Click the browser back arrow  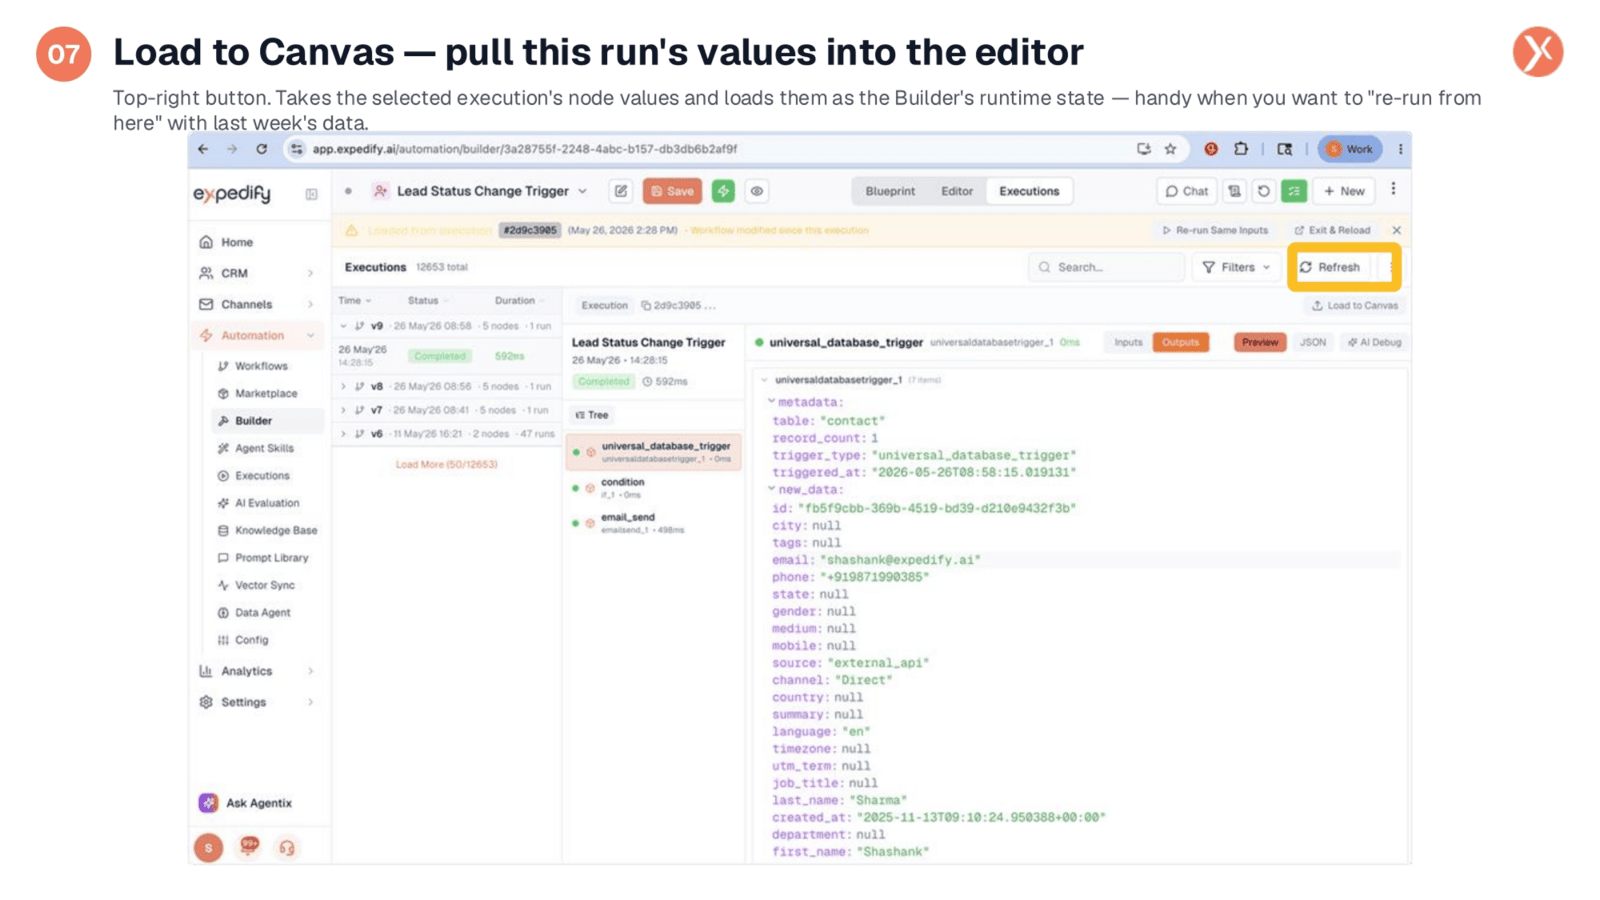point(203,149)
